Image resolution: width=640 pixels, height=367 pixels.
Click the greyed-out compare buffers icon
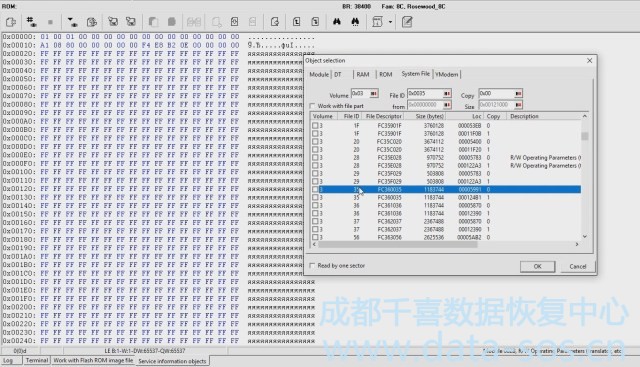[x=193, y=22]
